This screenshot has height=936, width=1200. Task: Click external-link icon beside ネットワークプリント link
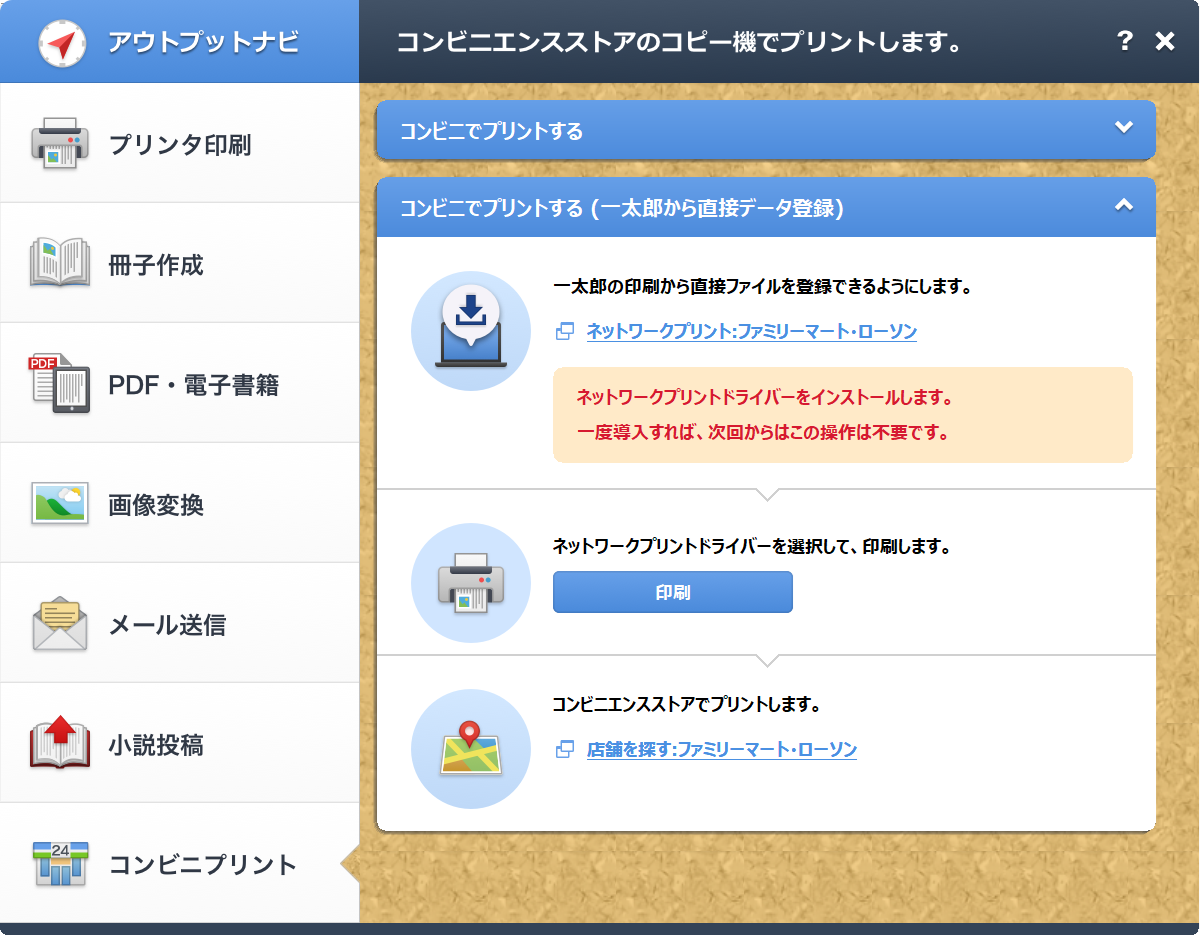point(563,331)
